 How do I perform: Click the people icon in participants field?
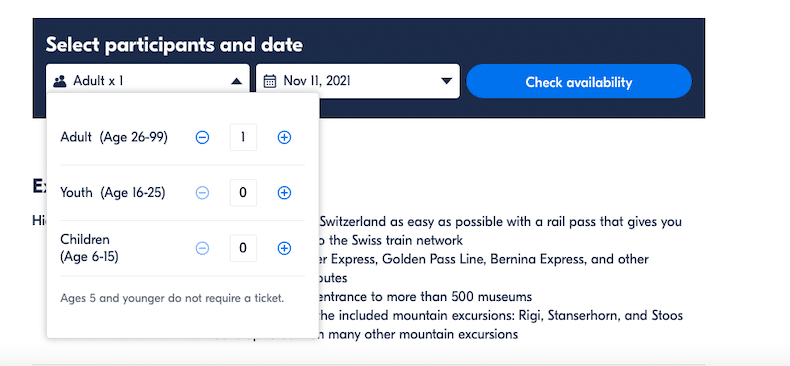[60, 81]
